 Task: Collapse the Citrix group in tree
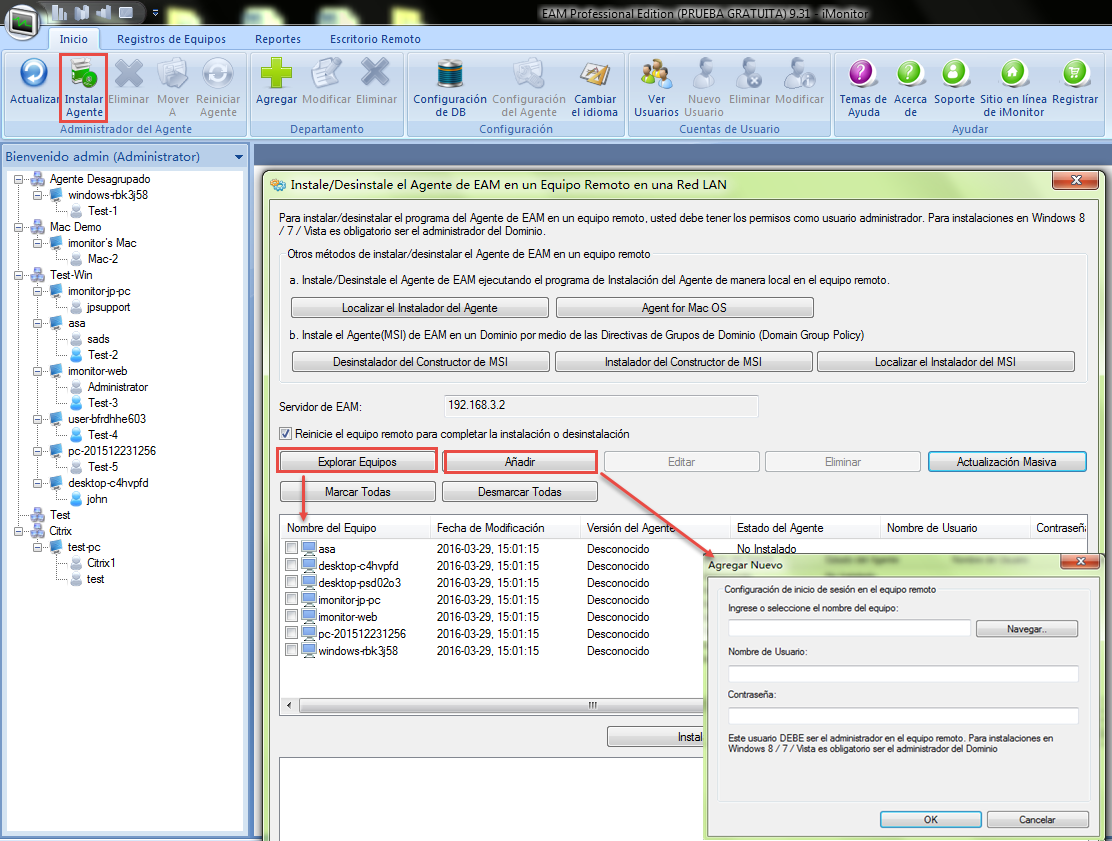pyautogui.click(x=20, y=531)
